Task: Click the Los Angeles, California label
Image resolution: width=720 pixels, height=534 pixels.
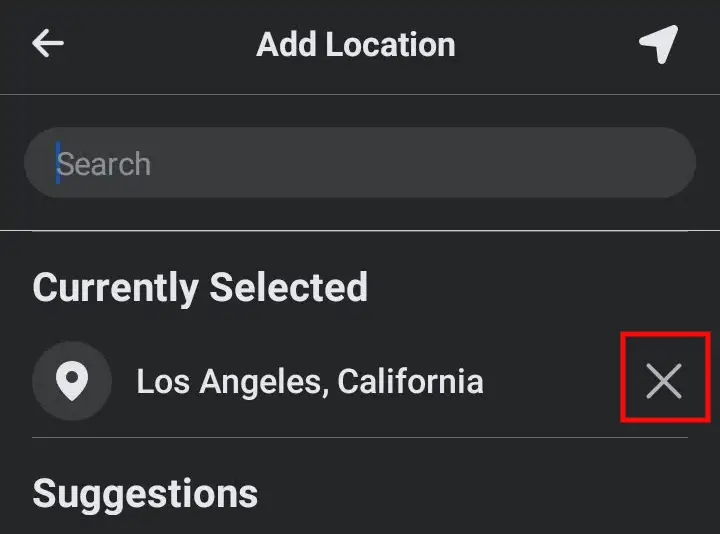Action: pos(310,381)
